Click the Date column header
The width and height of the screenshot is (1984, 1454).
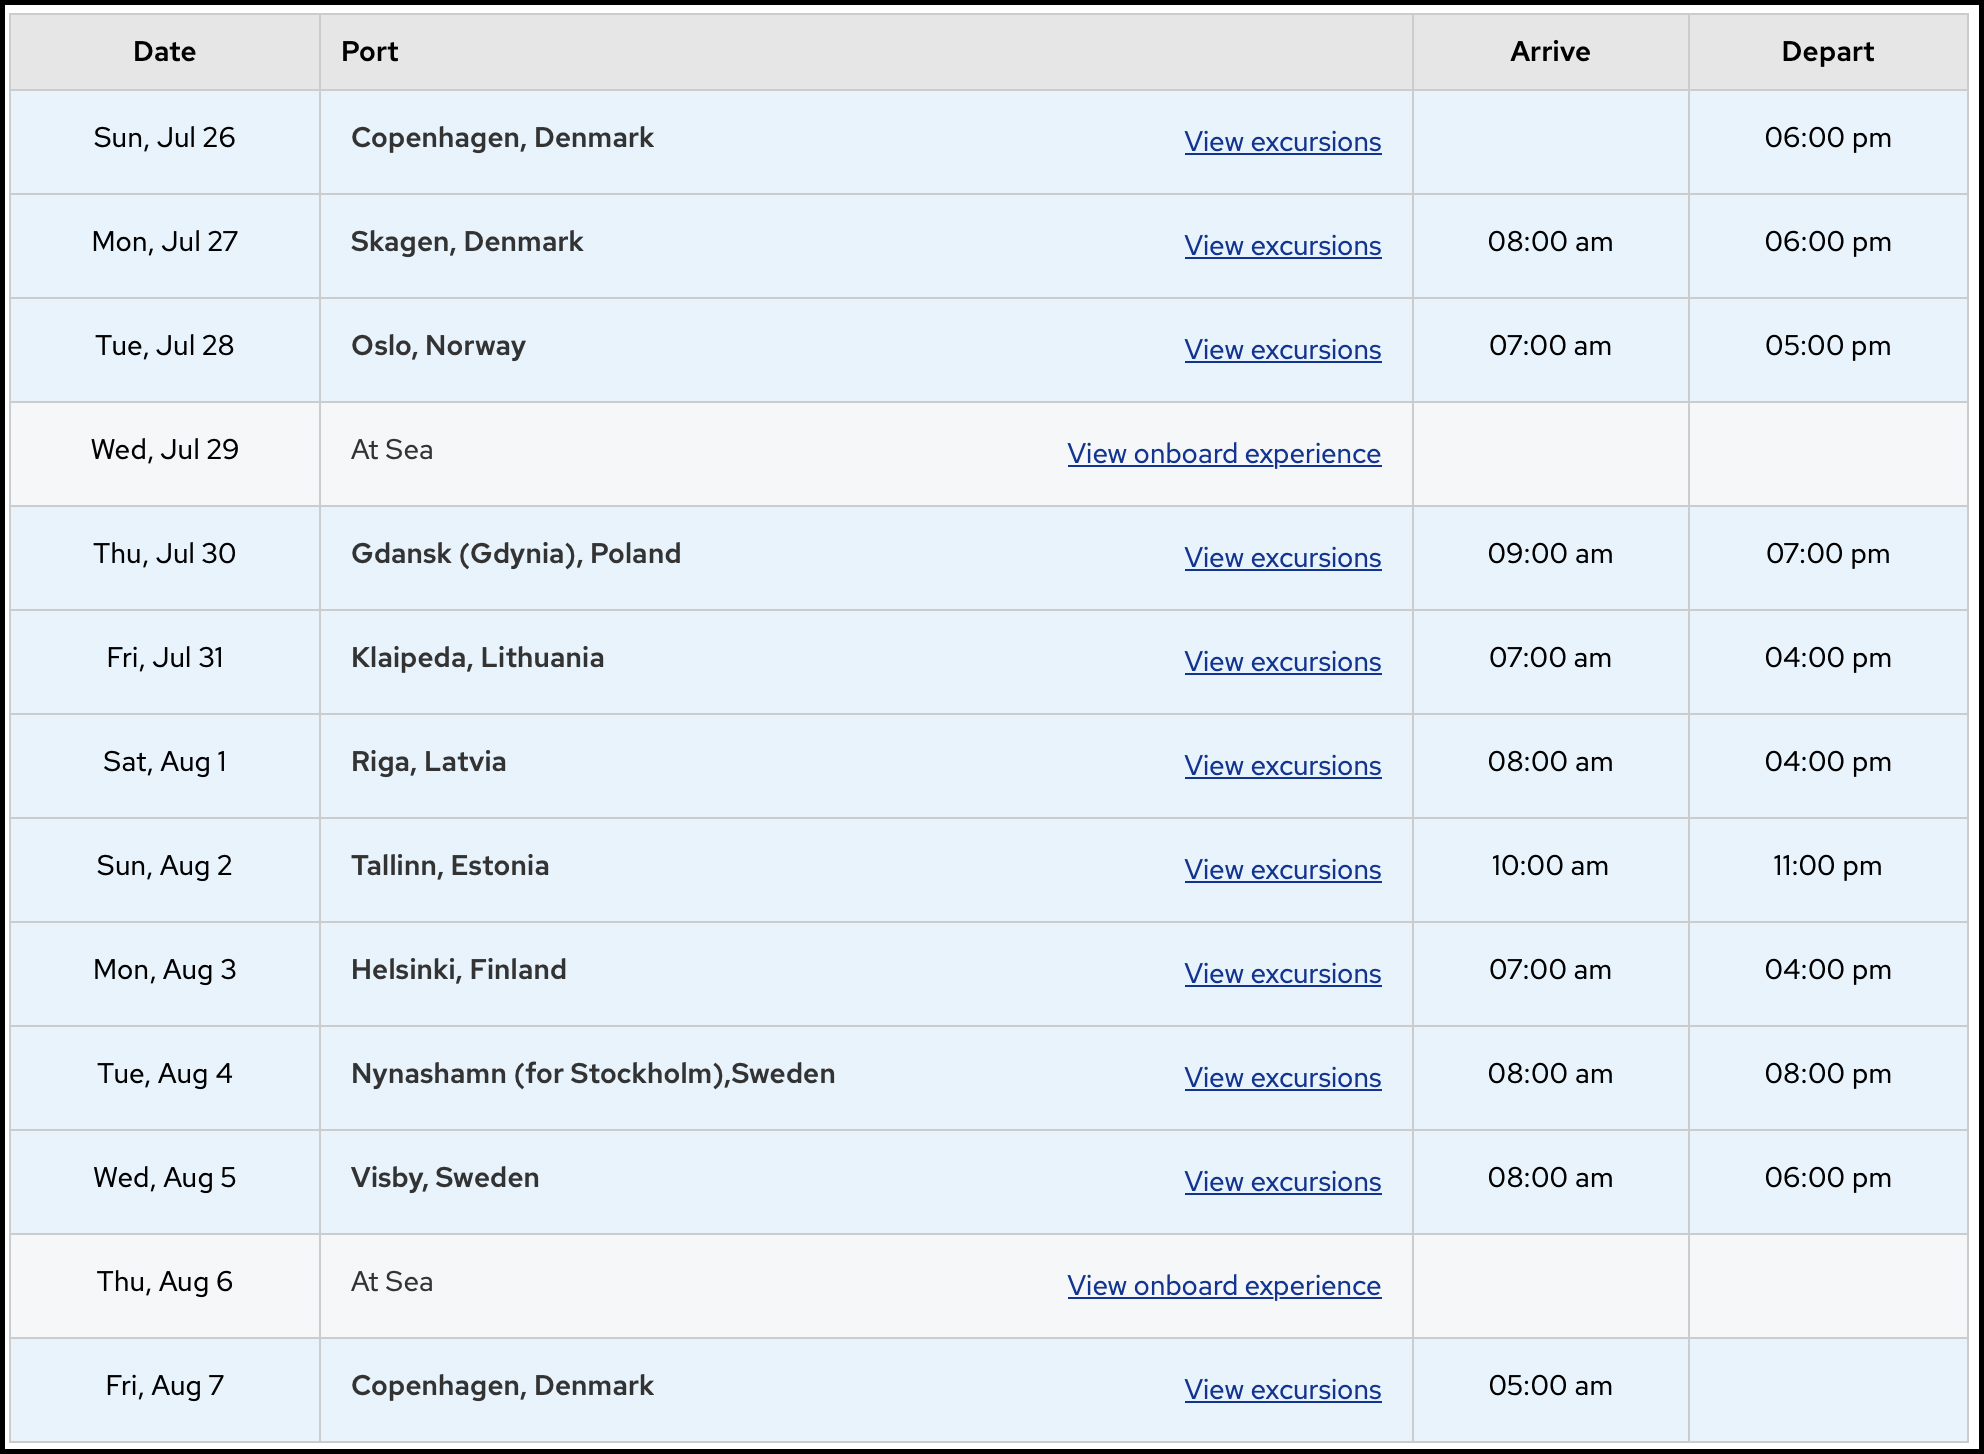[164, 52]
